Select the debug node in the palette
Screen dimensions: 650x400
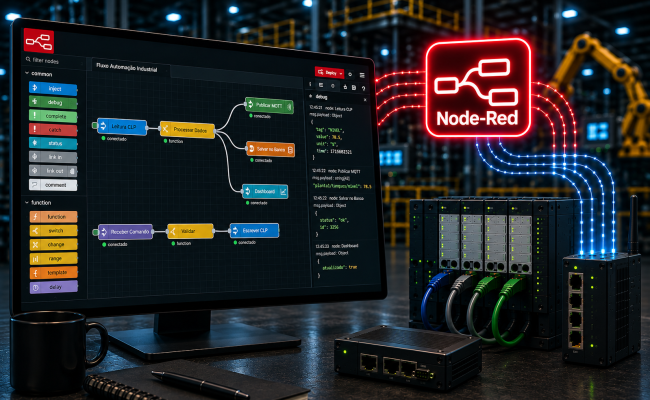53,102
